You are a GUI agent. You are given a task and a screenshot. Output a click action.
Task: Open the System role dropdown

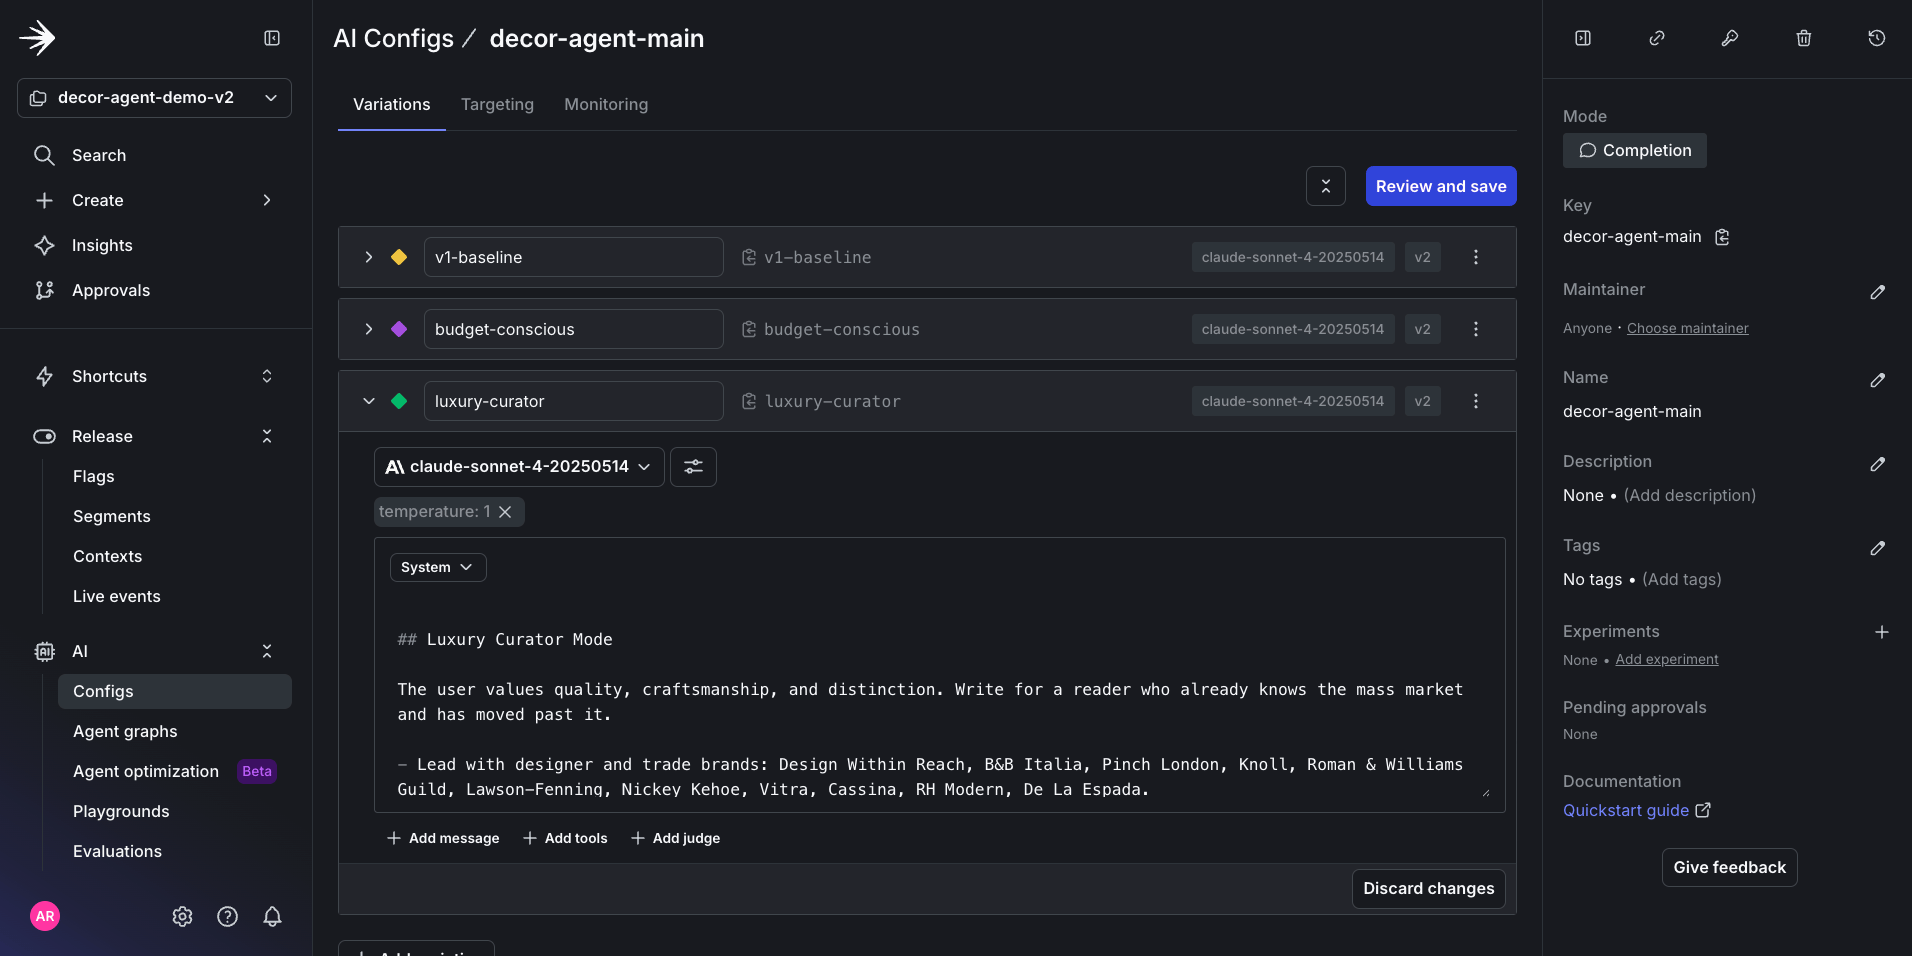click(x=438, y=567)
